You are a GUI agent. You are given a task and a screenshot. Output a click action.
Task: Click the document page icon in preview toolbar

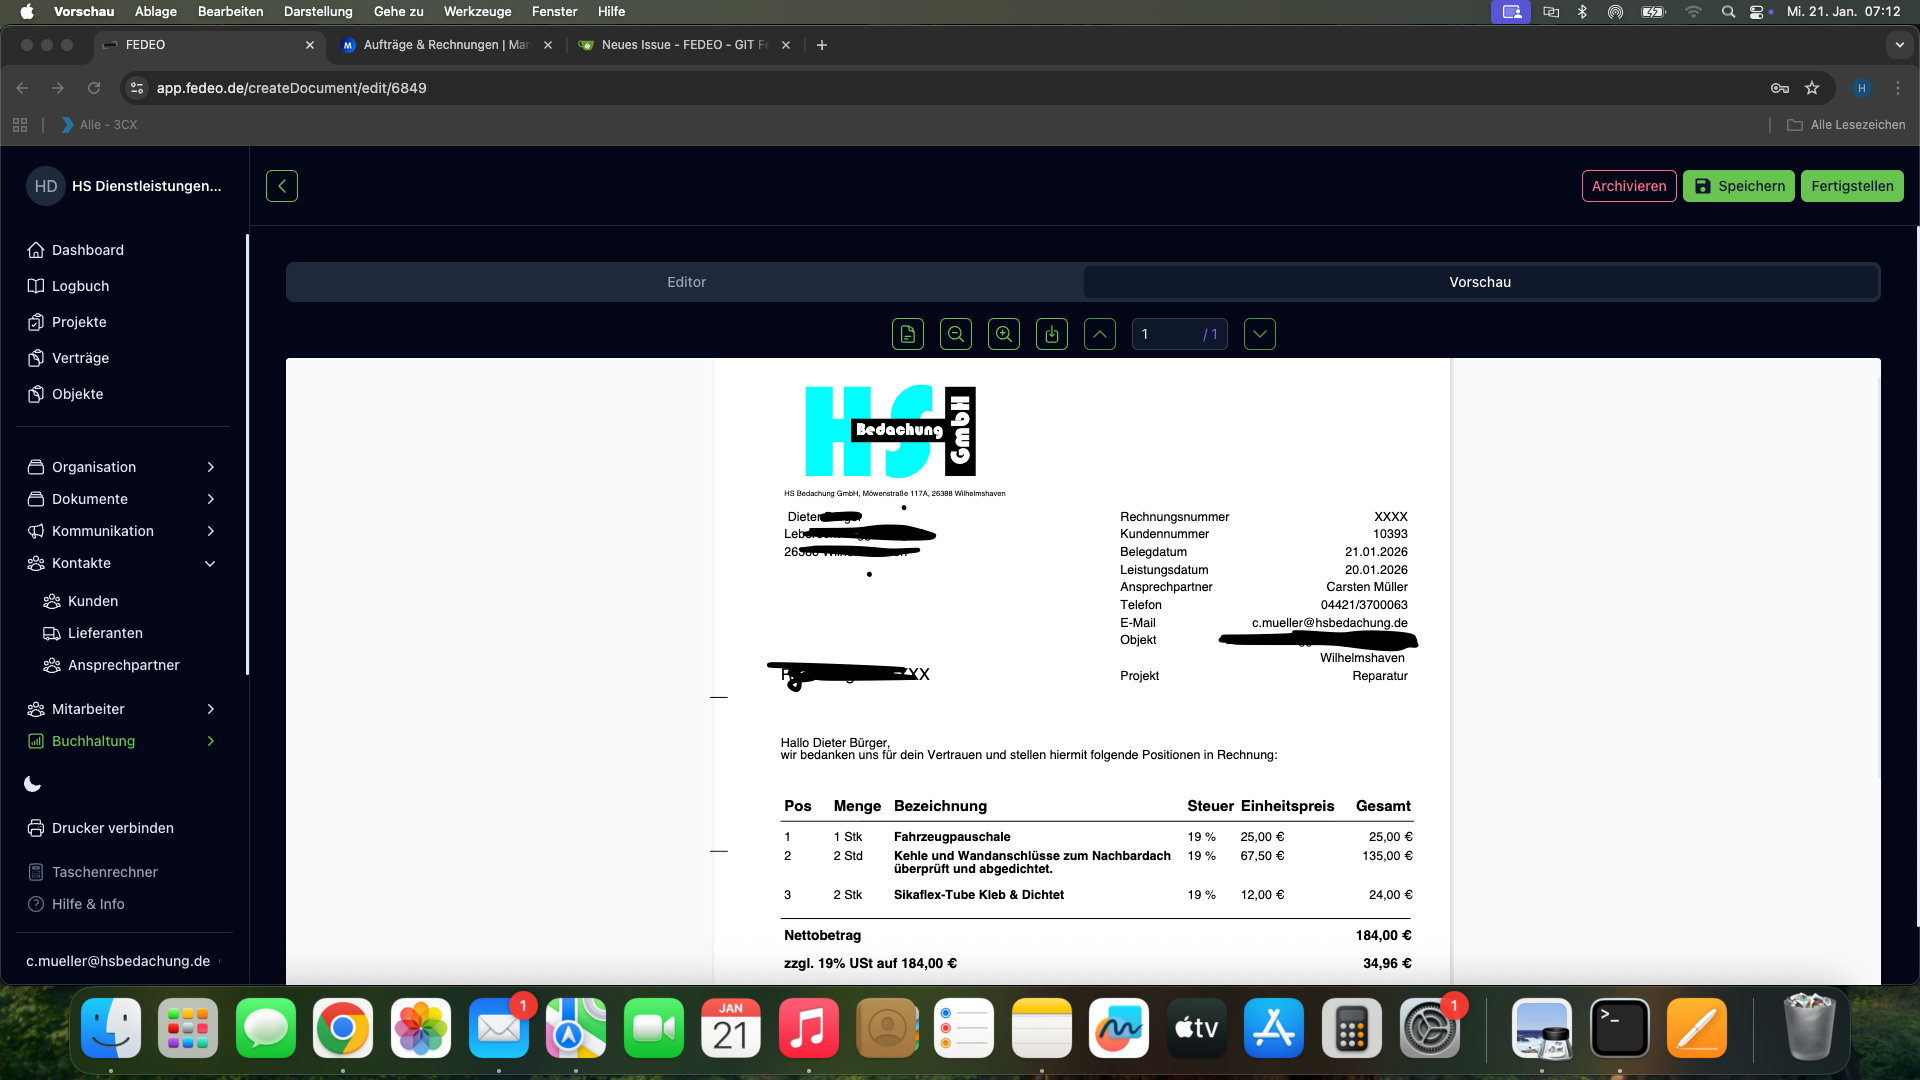point(907,334)
